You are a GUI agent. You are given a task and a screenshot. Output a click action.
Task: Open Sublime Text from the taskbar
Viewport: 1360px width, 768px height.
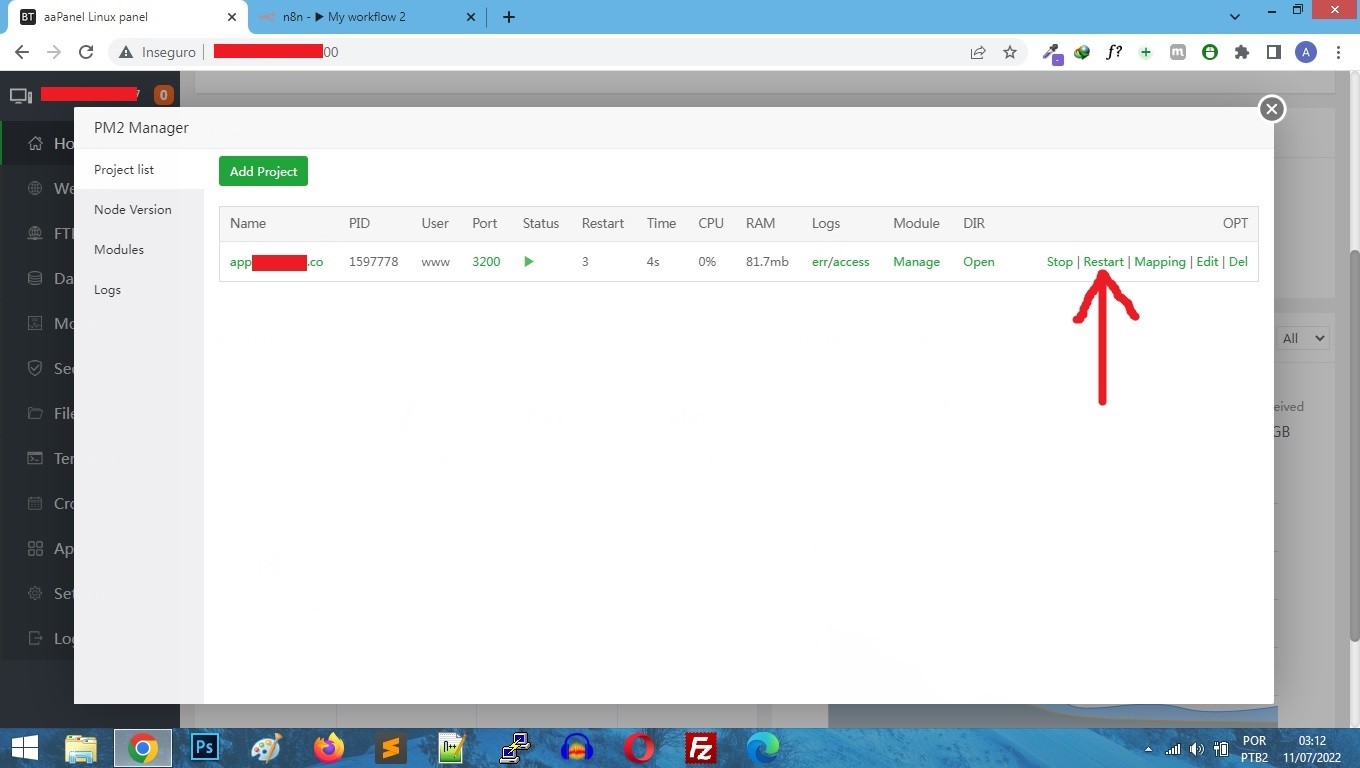click(391, 747)
